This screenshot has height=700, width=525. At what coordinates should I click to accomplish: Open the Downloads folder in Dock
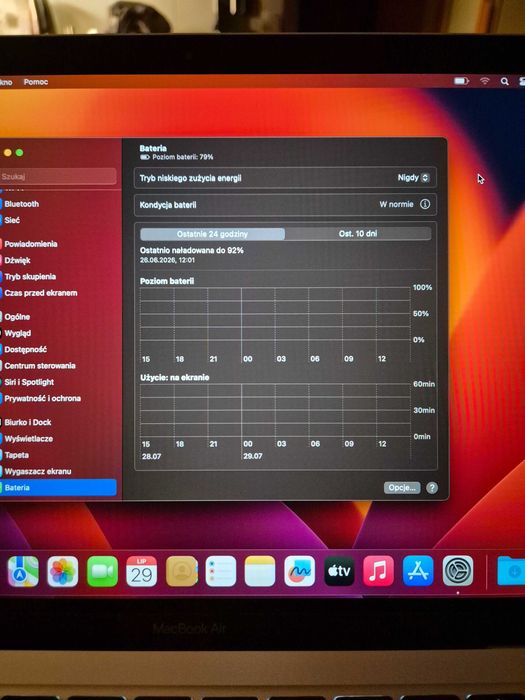pos(511,571)
